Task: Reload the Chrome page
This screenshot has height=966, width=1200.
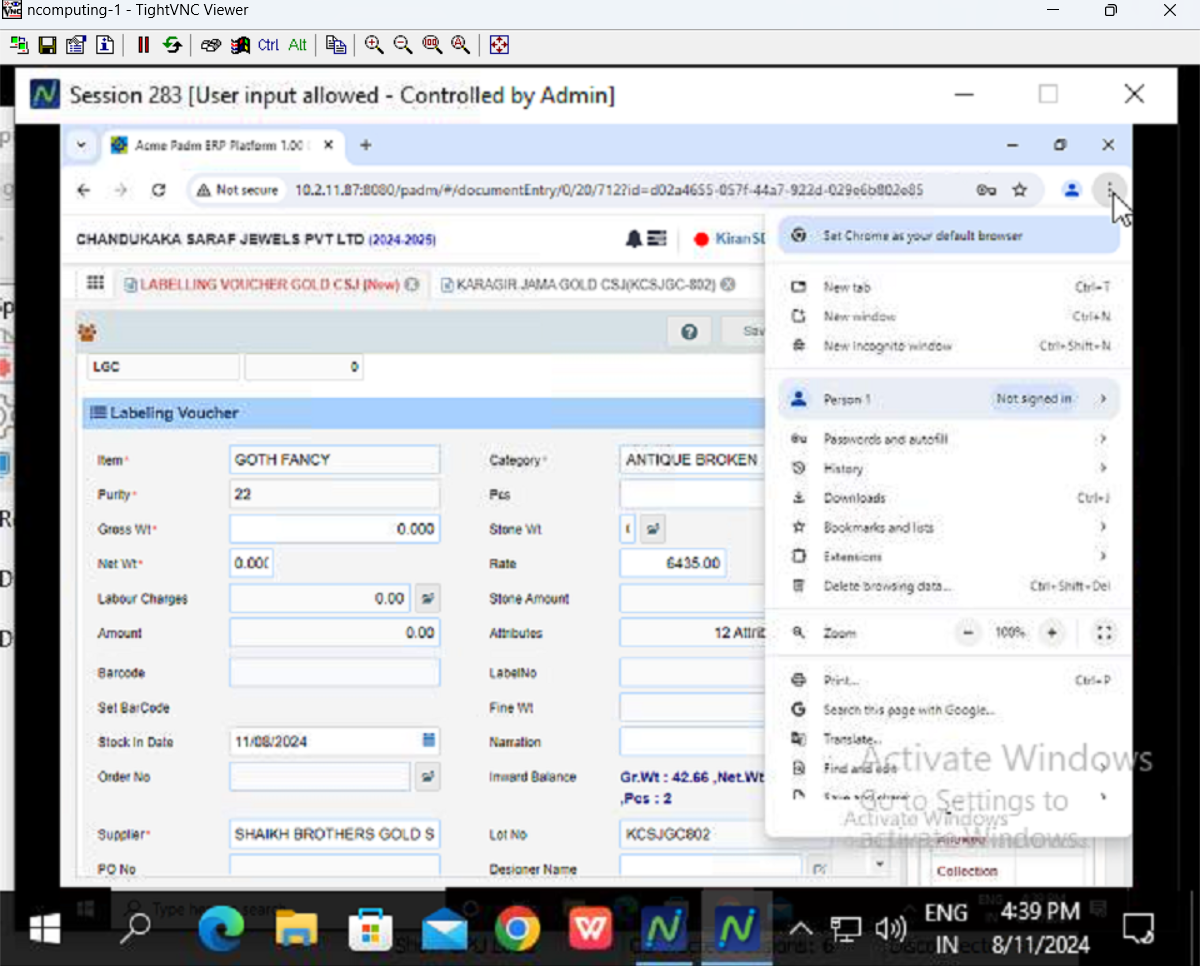Action: coord(158,190)
